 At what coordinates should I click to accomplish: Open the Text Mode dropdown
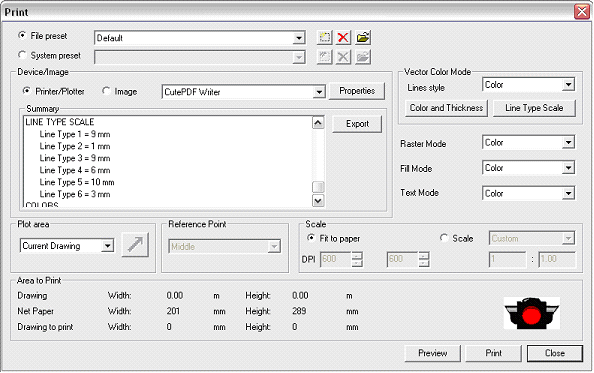point(568,194)
